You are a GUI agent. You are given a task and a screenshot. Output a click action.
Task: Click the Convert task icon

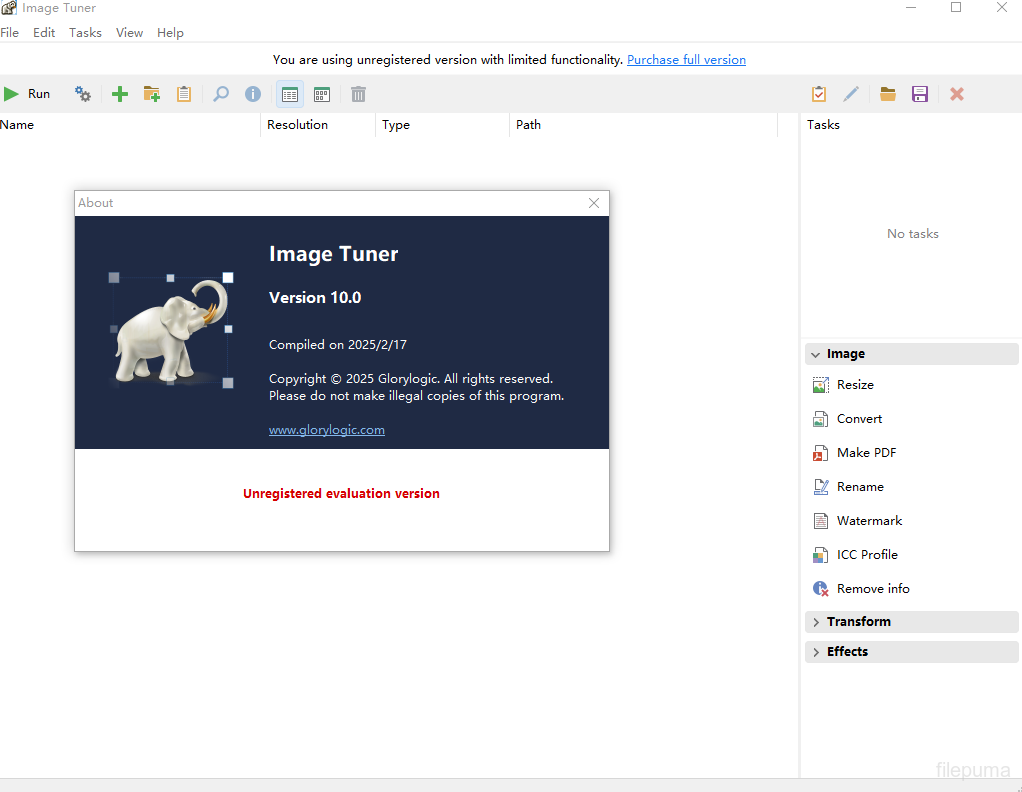821,419
